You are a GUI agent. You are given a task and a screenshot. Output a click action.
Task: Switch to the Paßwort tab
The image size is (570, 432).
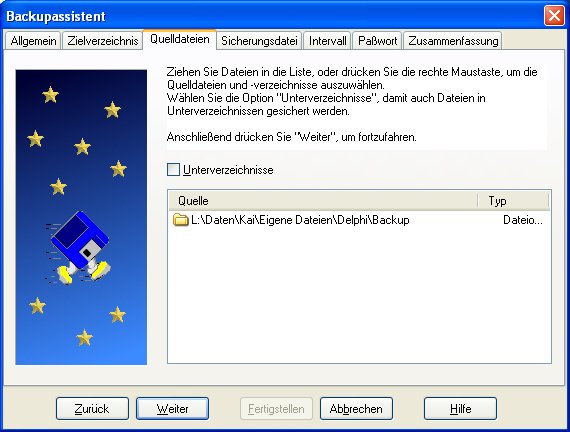377,41
